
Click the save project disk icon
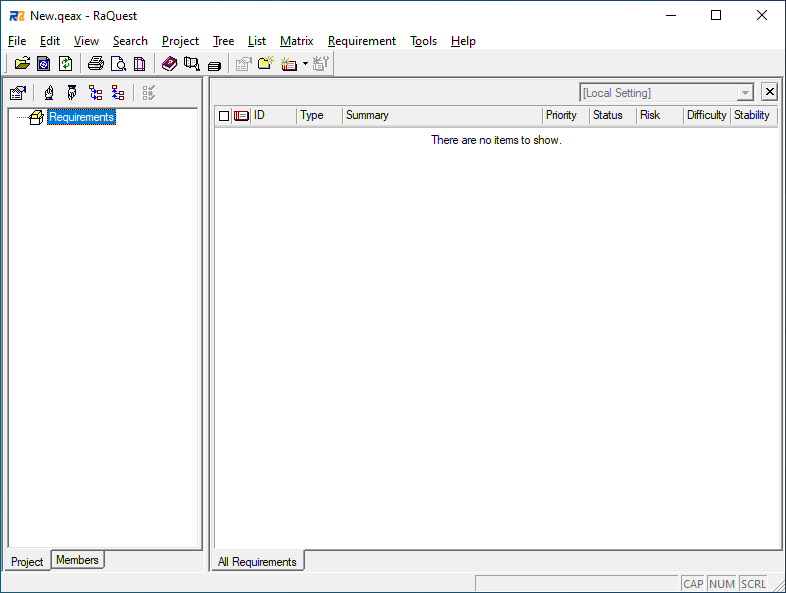pos(44,64)
